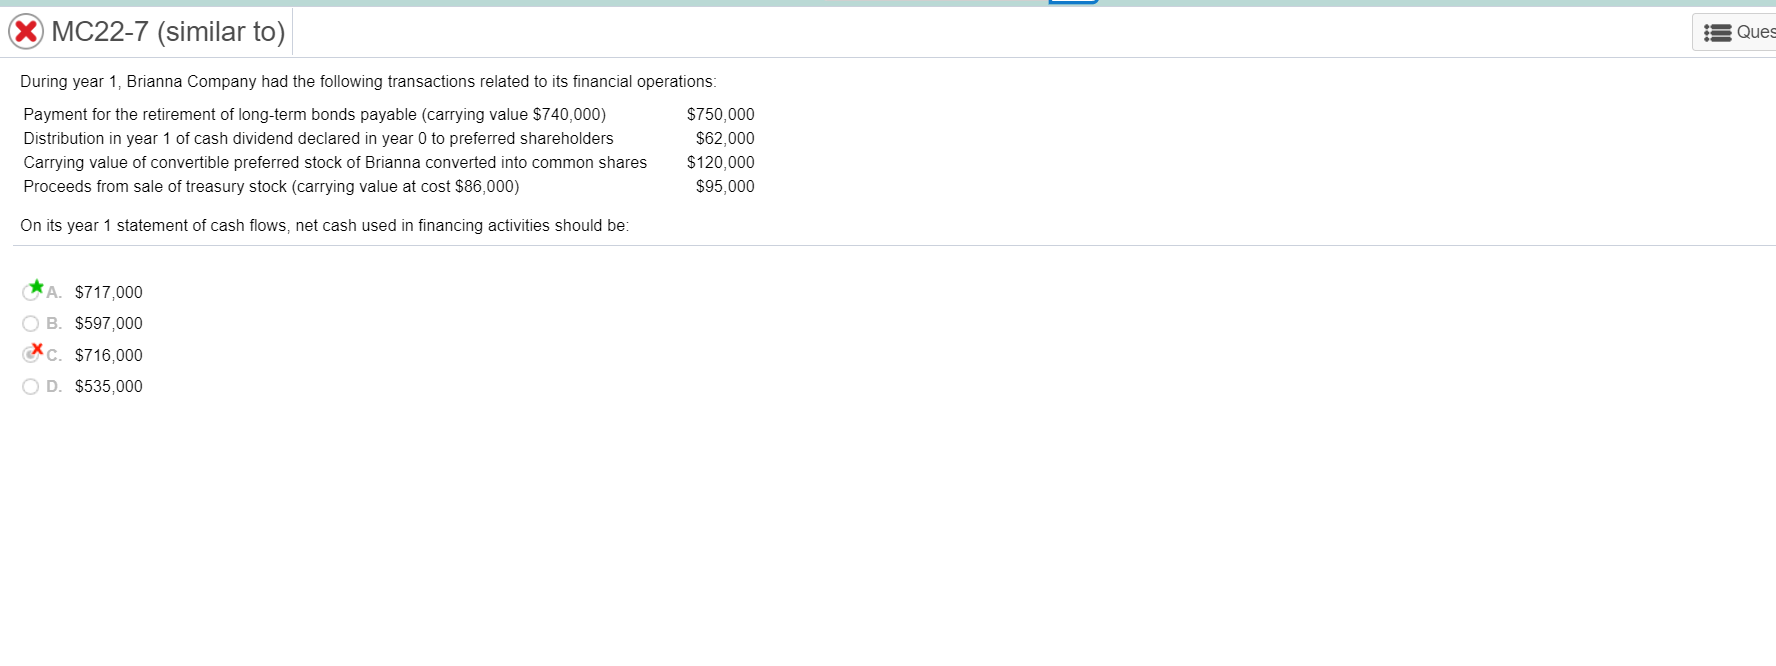This screenshot has width=1776, height=666.
Task: Click the 'net cash used in financing' question
Action: 324,226
